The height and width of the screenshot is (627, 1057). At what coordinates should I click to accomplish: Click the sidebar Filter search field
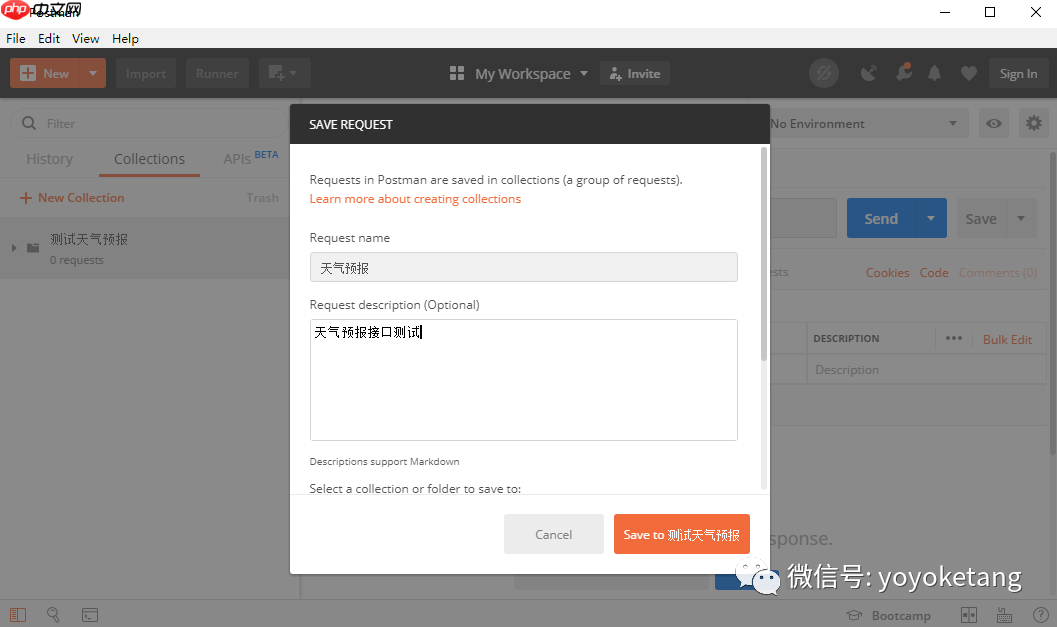tap(149, 123)
